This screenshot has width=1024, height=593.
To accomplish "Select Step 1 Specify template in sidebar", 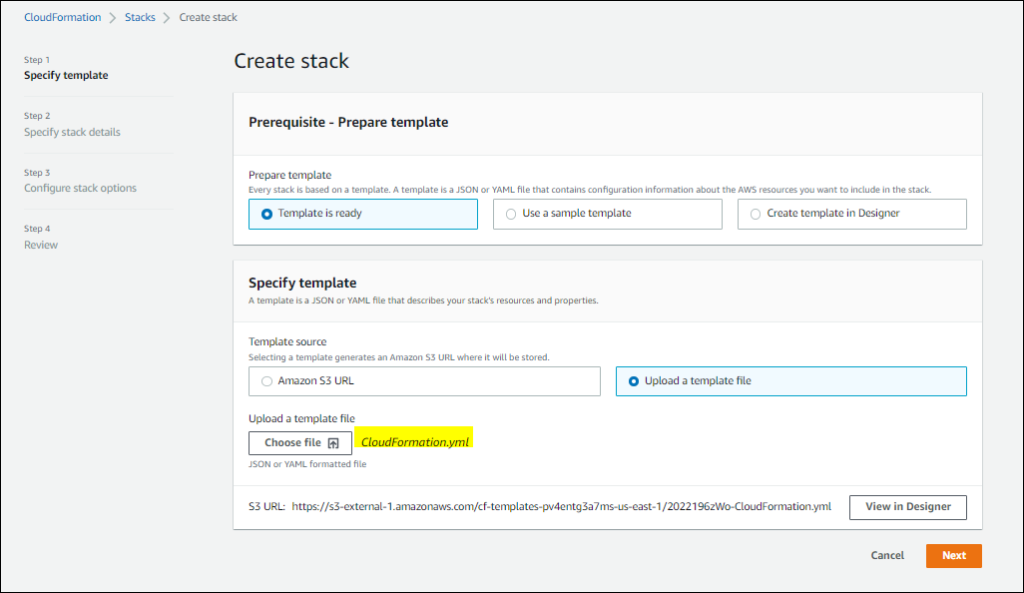I will pos(66,75).
